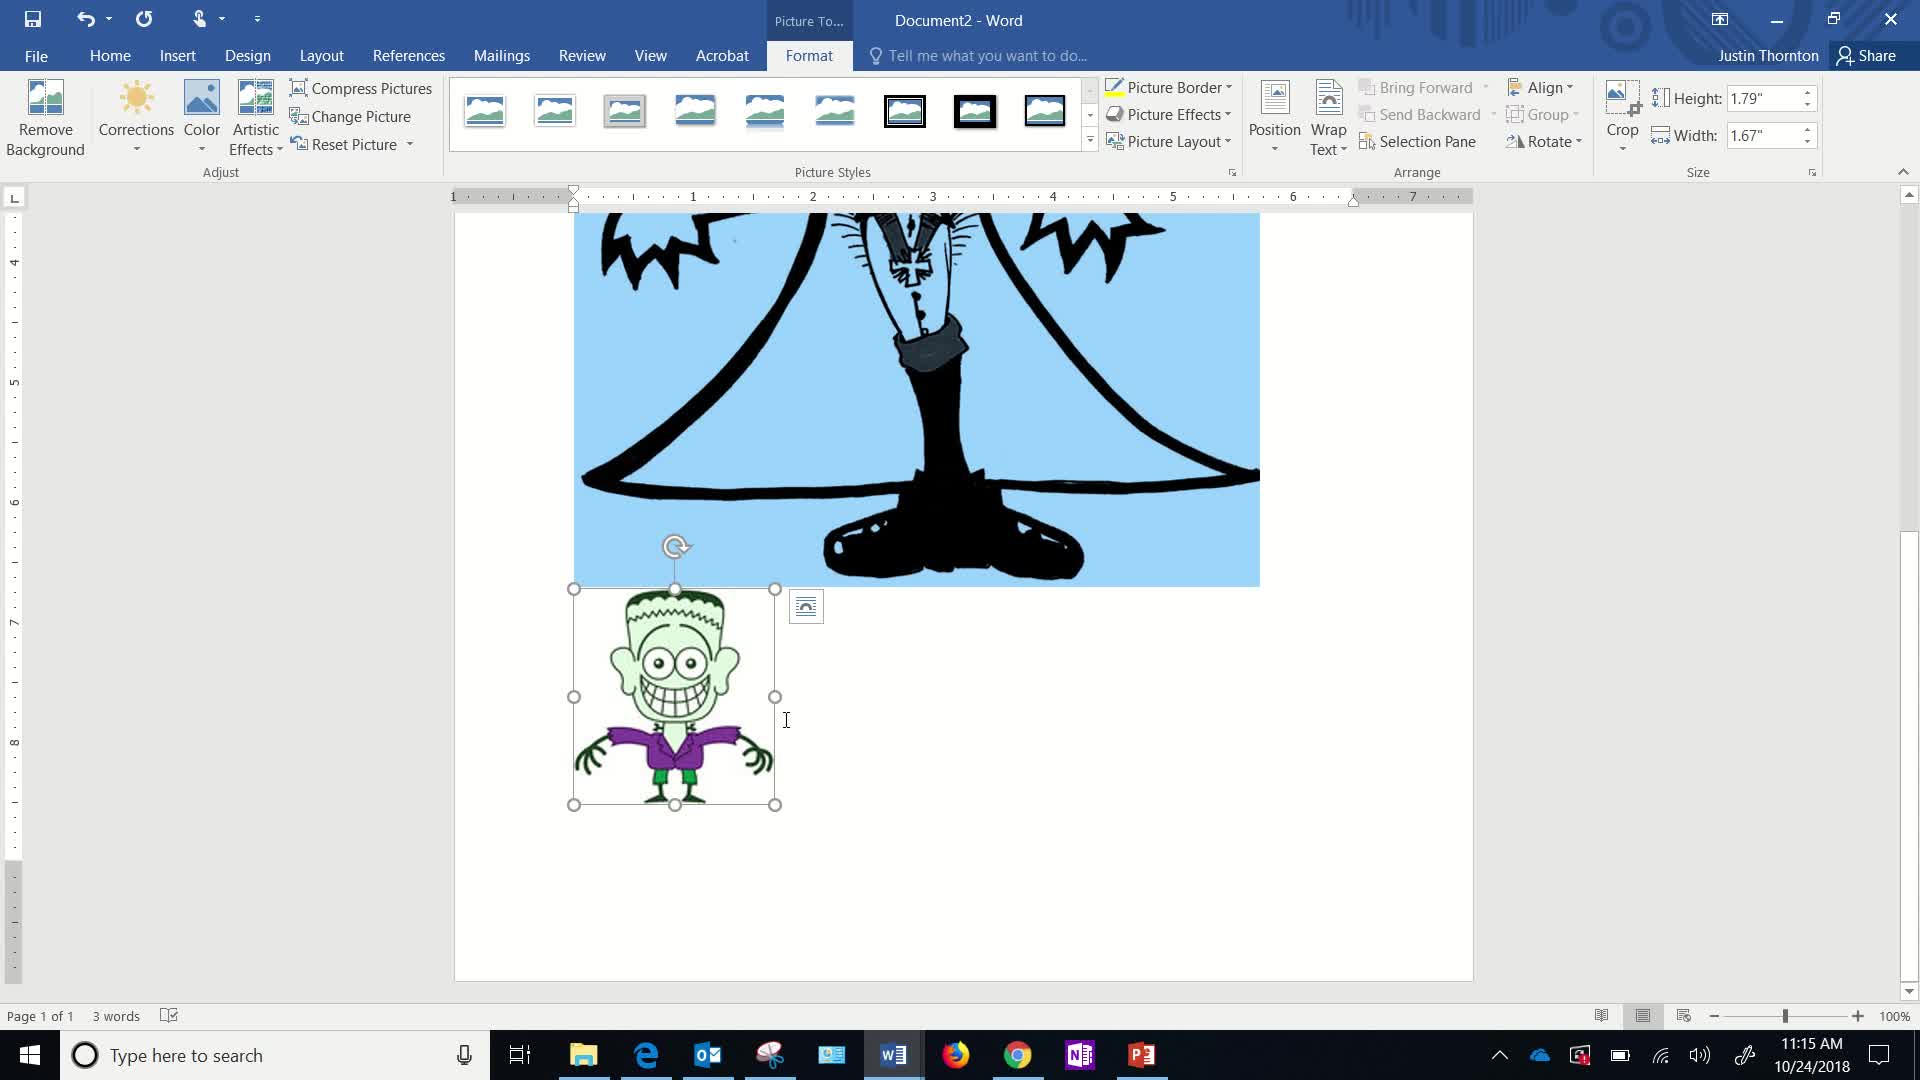1920x1080 pixels.
Task: Expand the Picture Styles gallery More arrow
Action: pyautogui.click(x=1090, y=141)
